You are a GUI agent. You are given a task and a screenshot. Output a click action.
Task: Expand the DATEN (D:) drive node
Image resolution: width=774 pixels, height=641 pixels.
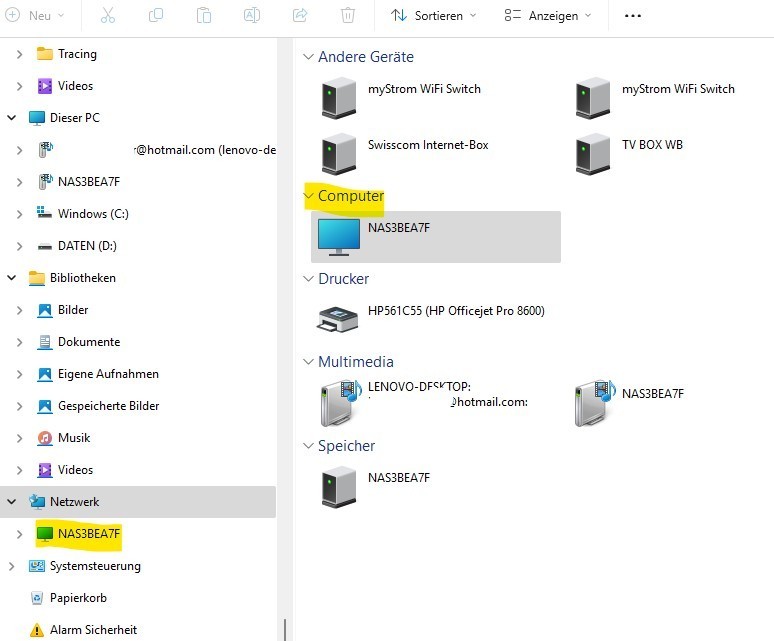pyautogui.click(x=19, y=246)
